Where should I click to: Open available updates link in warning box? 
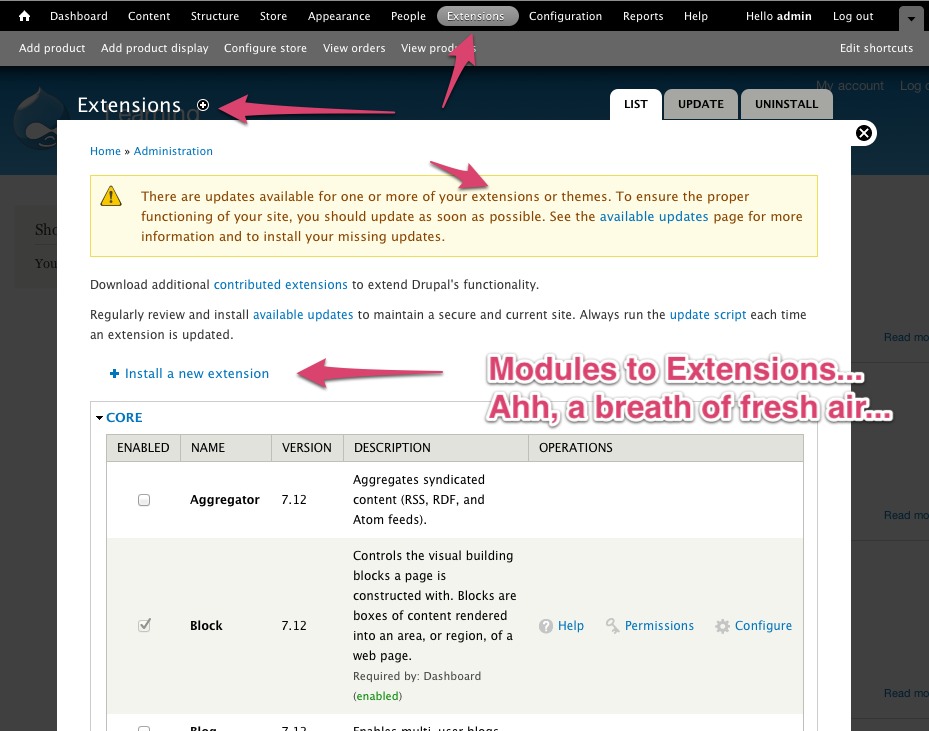point(654,216)
